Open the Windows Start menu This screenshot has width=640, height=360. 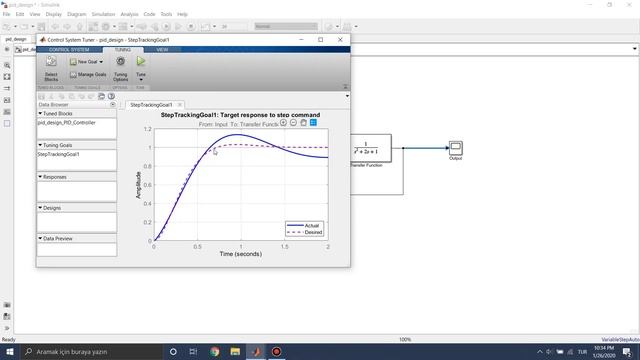tap(9, 351)
